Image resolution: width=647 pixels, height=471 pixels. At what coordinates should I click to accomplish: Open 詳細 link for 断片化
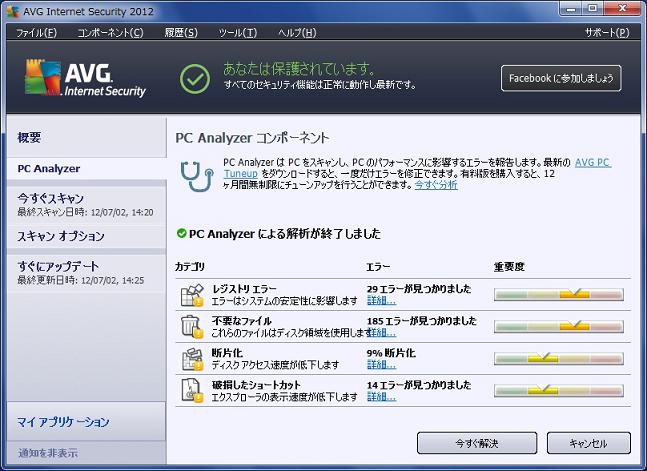381,364
